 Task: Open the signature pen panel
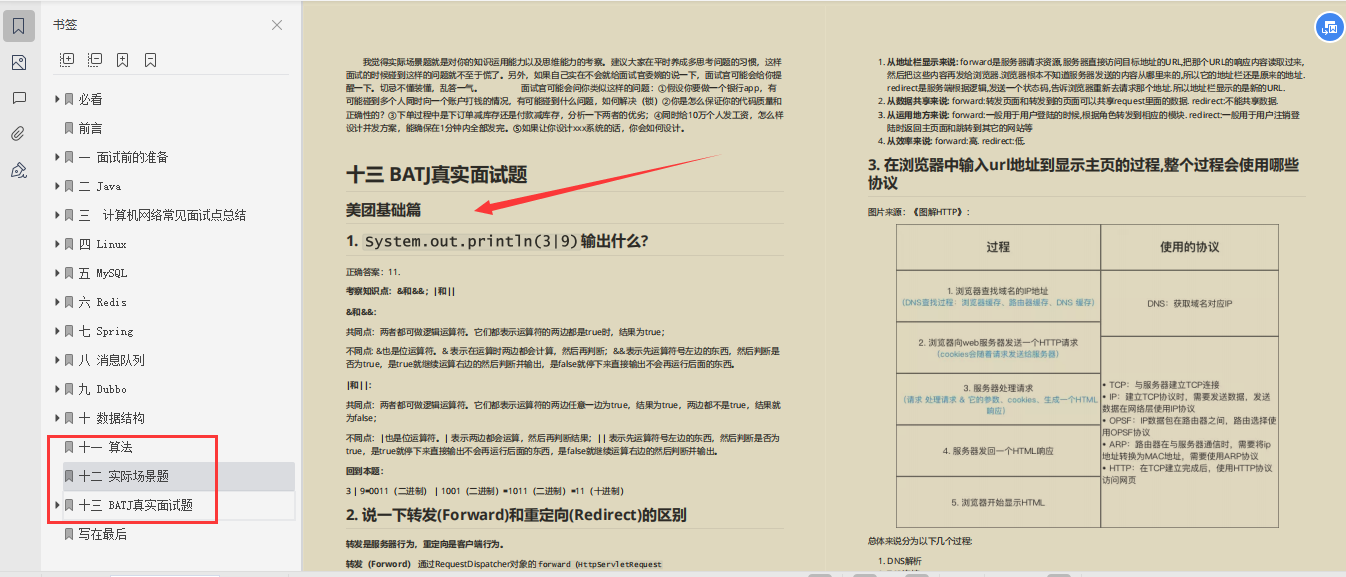(19, 170)
